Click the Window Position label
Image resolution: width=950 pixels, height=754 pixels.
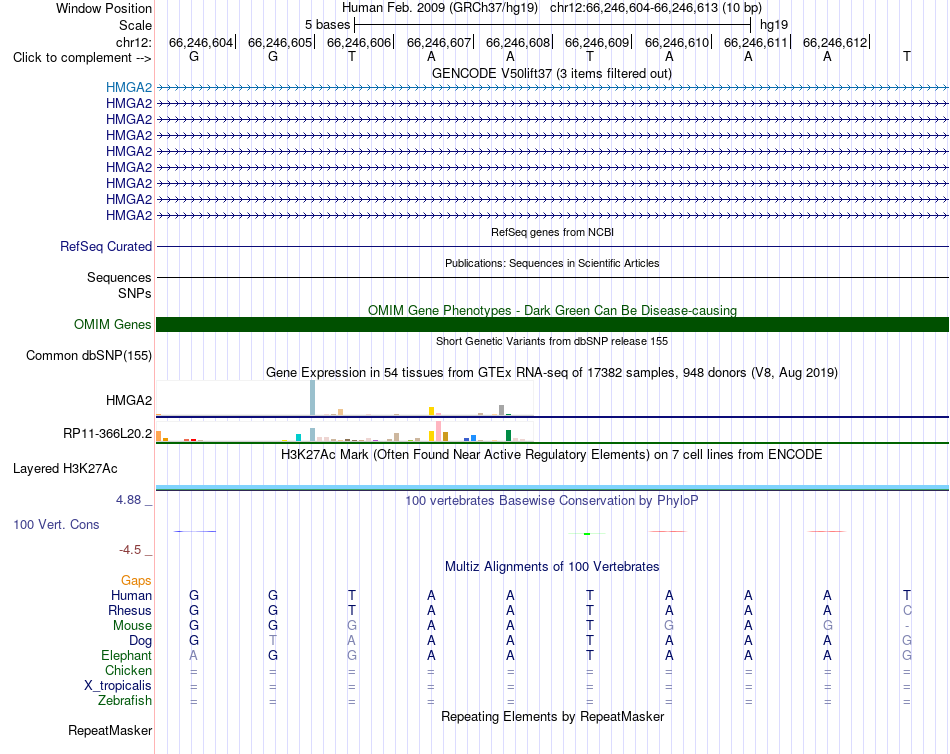(104, 8)
